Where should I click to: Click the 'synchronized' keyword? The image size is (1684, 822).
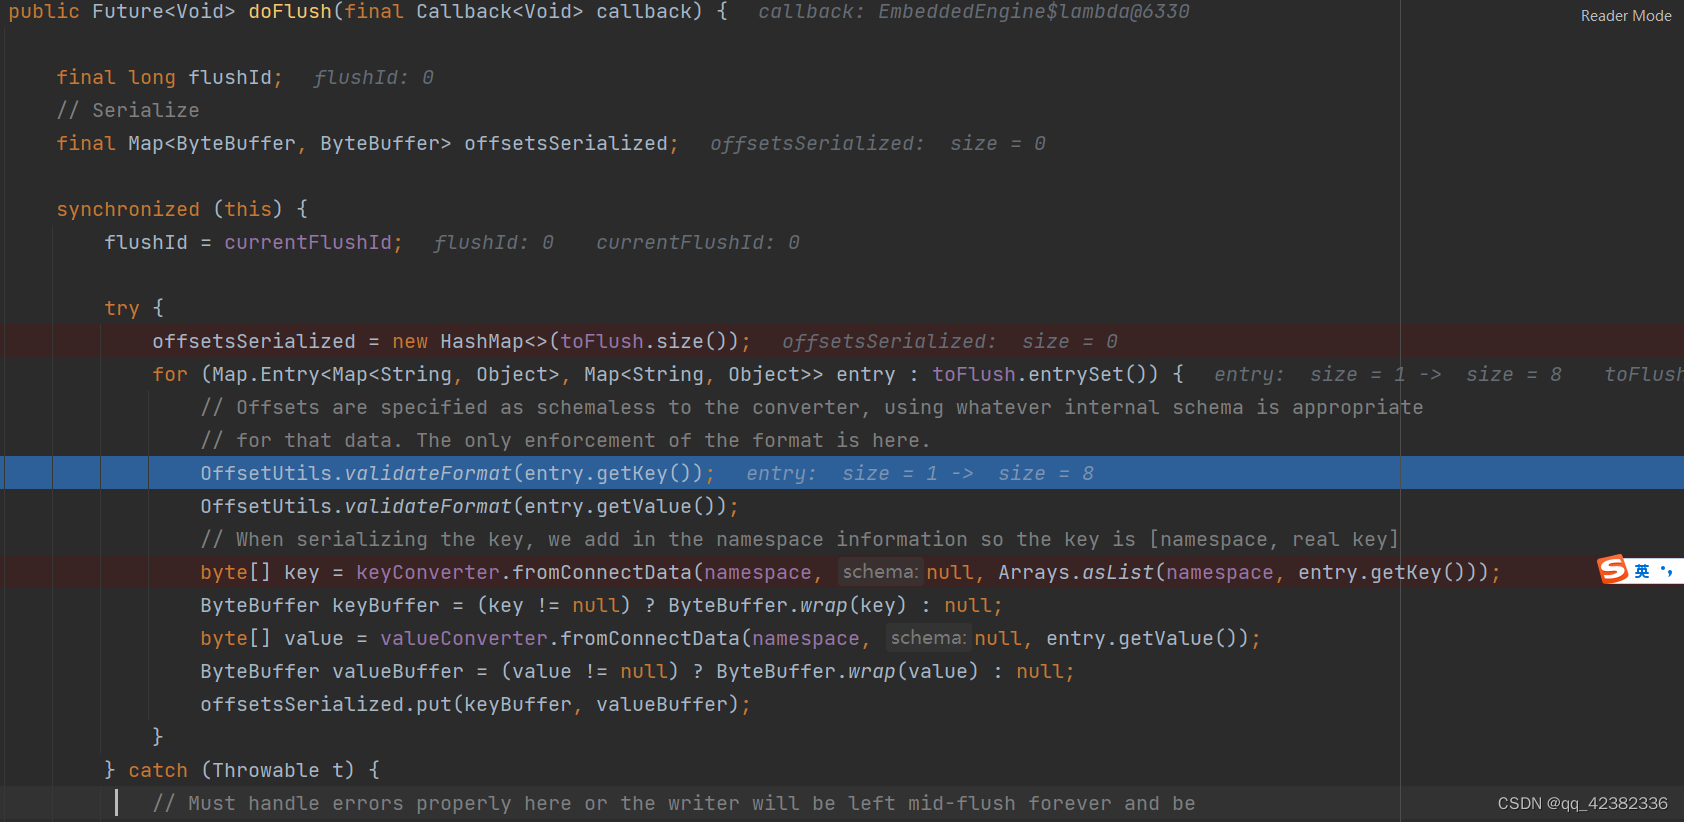tap(128, 210)
